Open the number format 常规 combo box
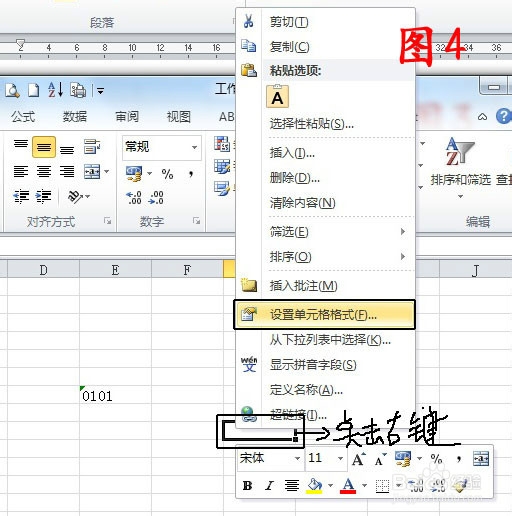The height and width of the screenshot is (516, 512). pyautogui.click(x=162, y=147)
